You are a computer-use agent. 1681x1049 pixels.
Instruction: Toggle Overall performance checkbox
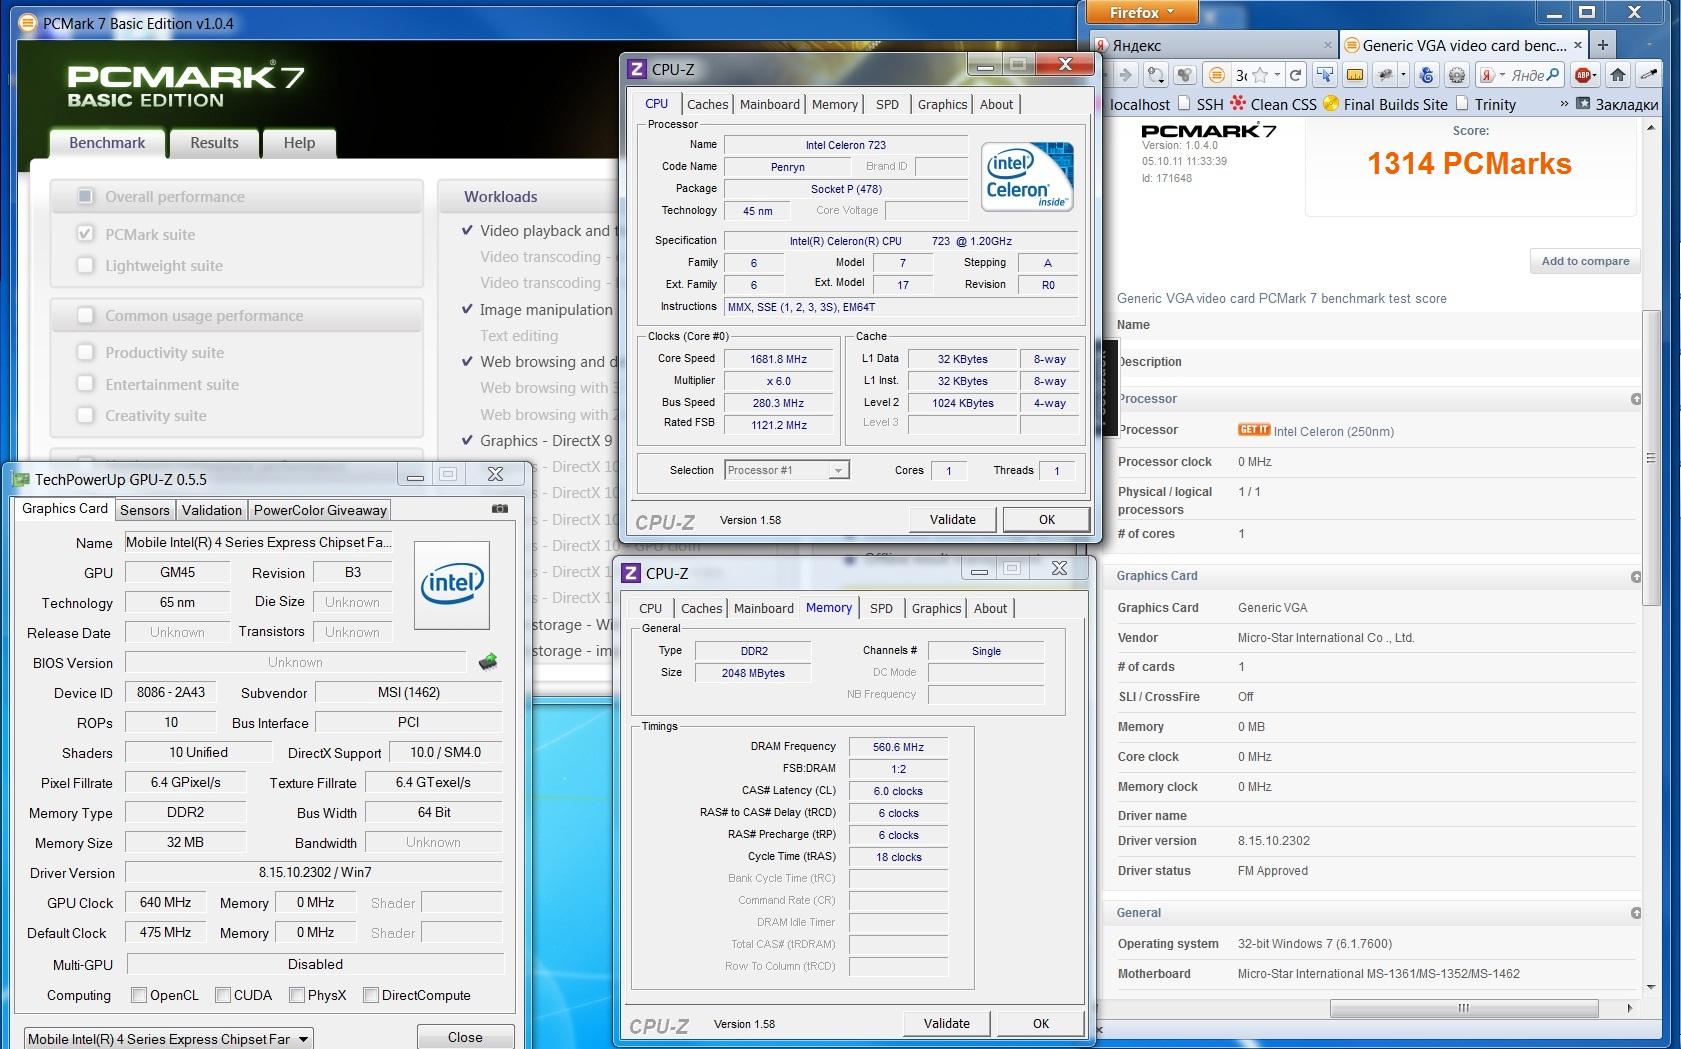coord(86,196)
